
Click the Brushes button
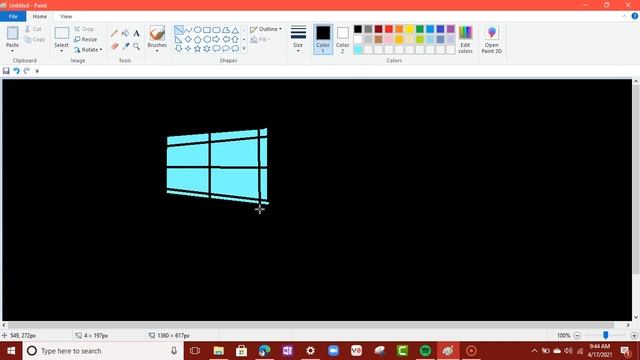click(157, 36)
